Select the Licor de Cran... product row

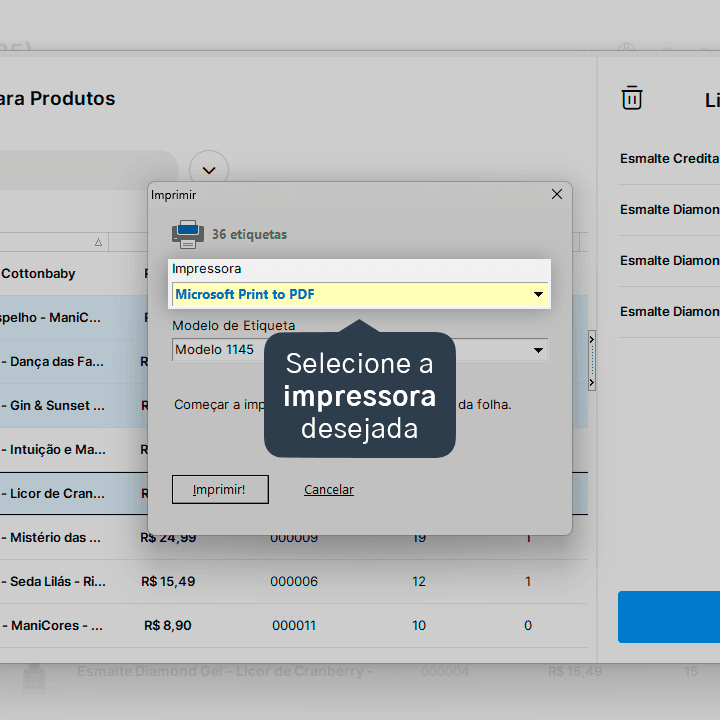[73, 494]
